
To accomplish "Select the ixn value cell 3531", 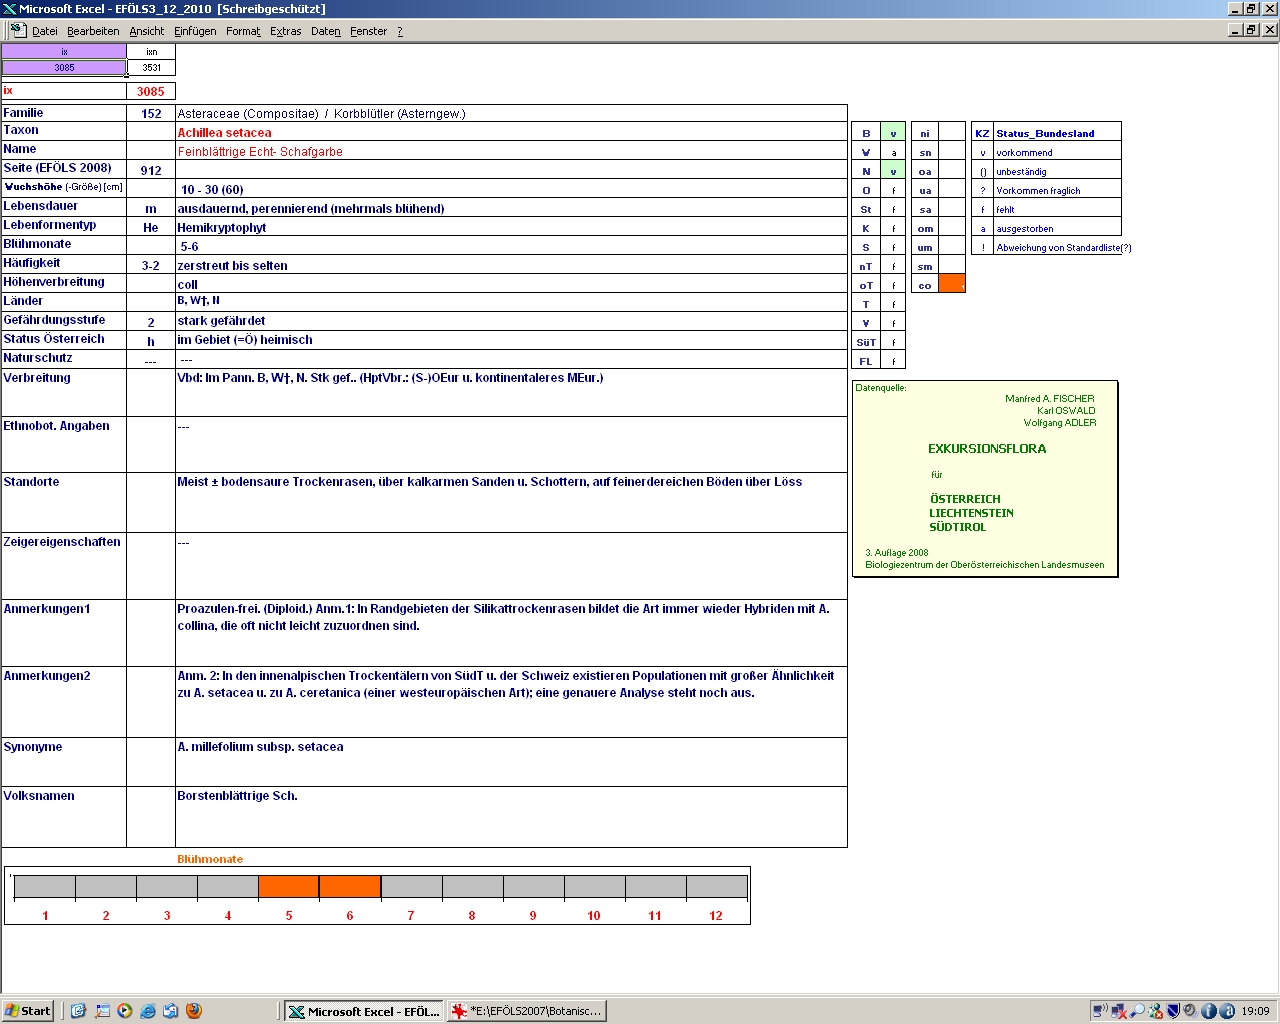I will point(151,68).
